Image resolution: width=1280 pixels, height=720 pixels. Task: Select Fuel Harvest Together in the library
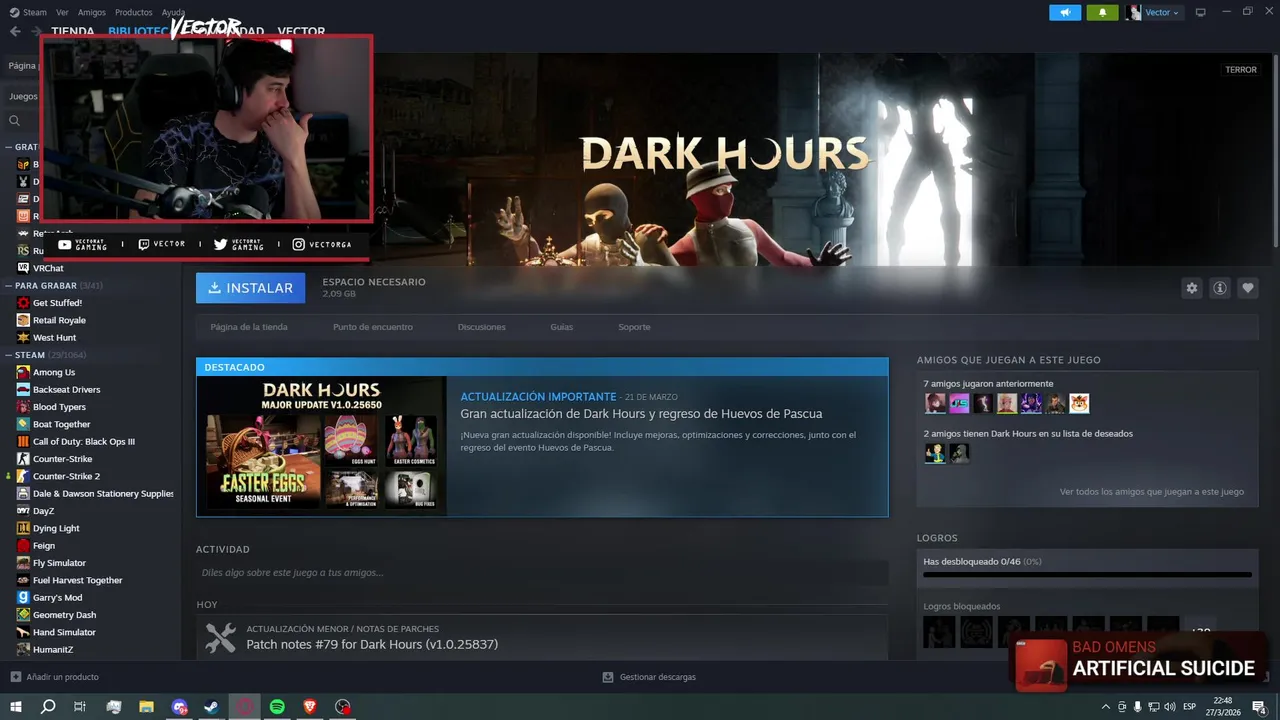point(77,580)
